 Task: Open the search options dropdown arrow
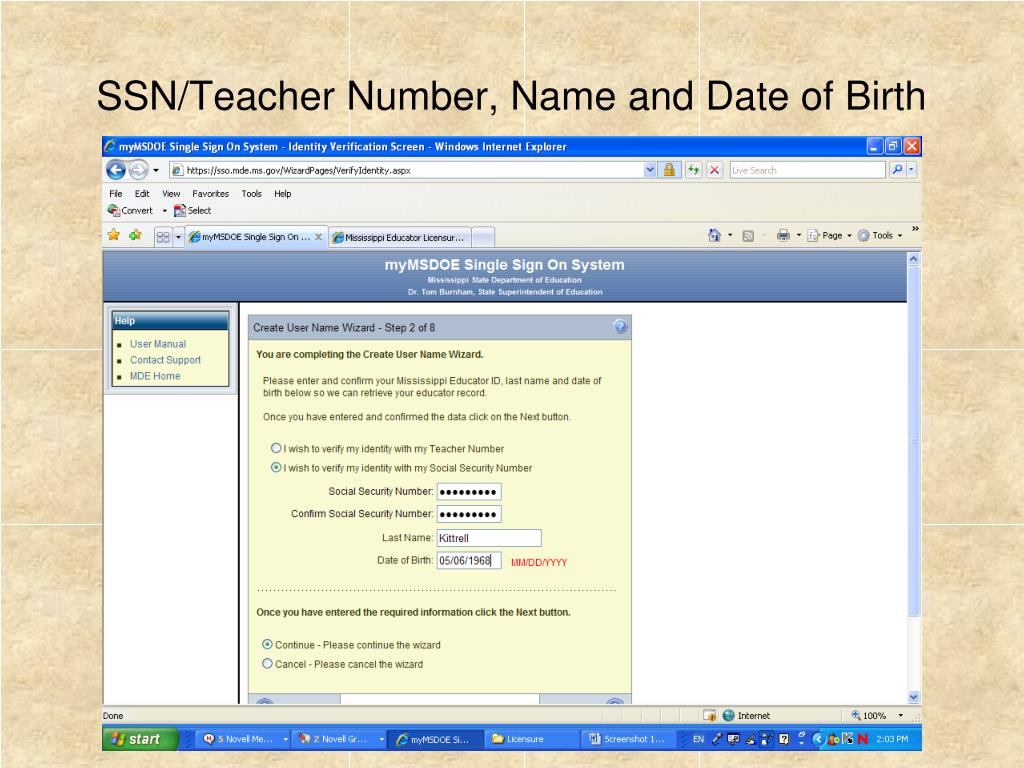(912, 170)
